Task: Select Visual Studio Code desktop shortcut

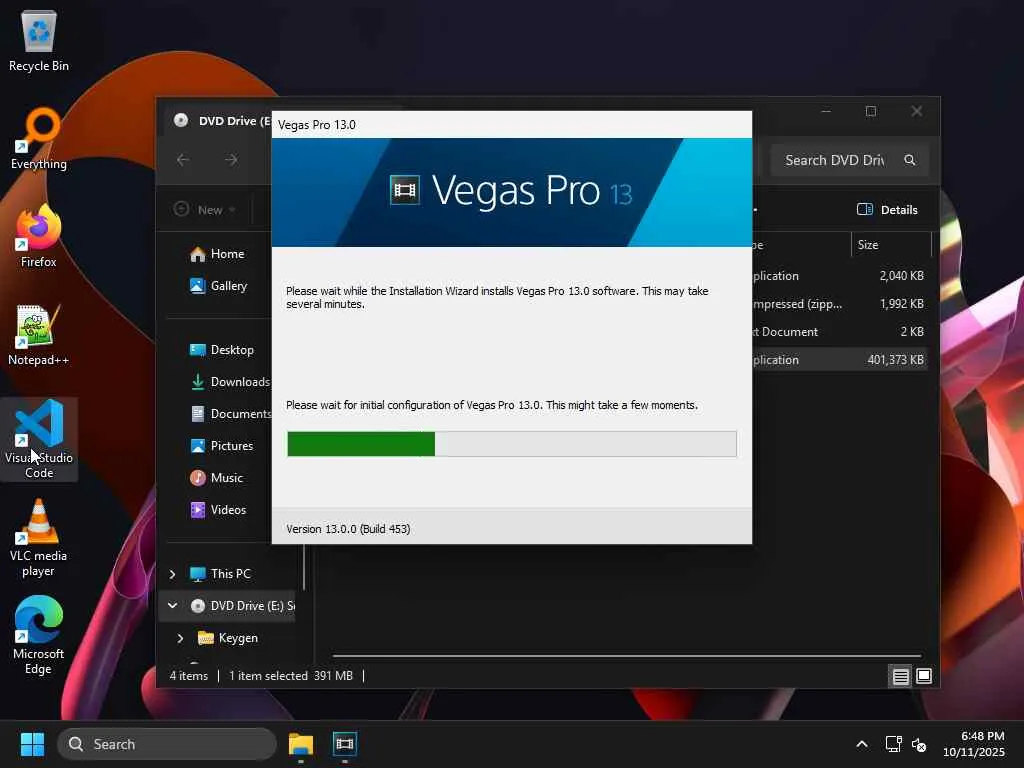Action: (39, 439)
